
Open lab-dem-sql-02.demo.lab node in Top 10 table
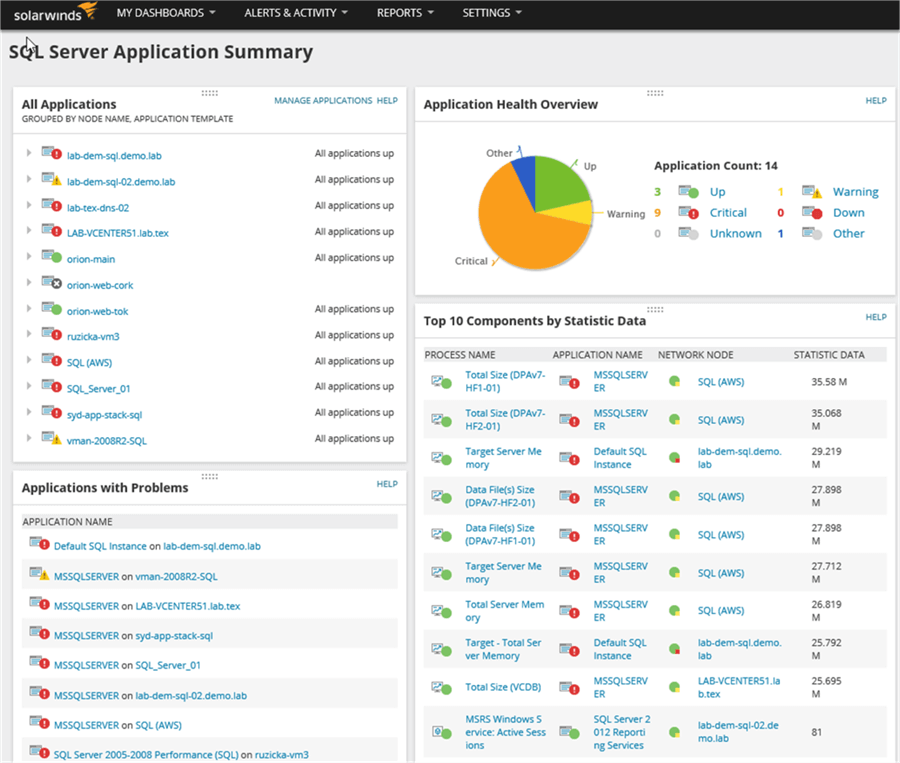738,732
